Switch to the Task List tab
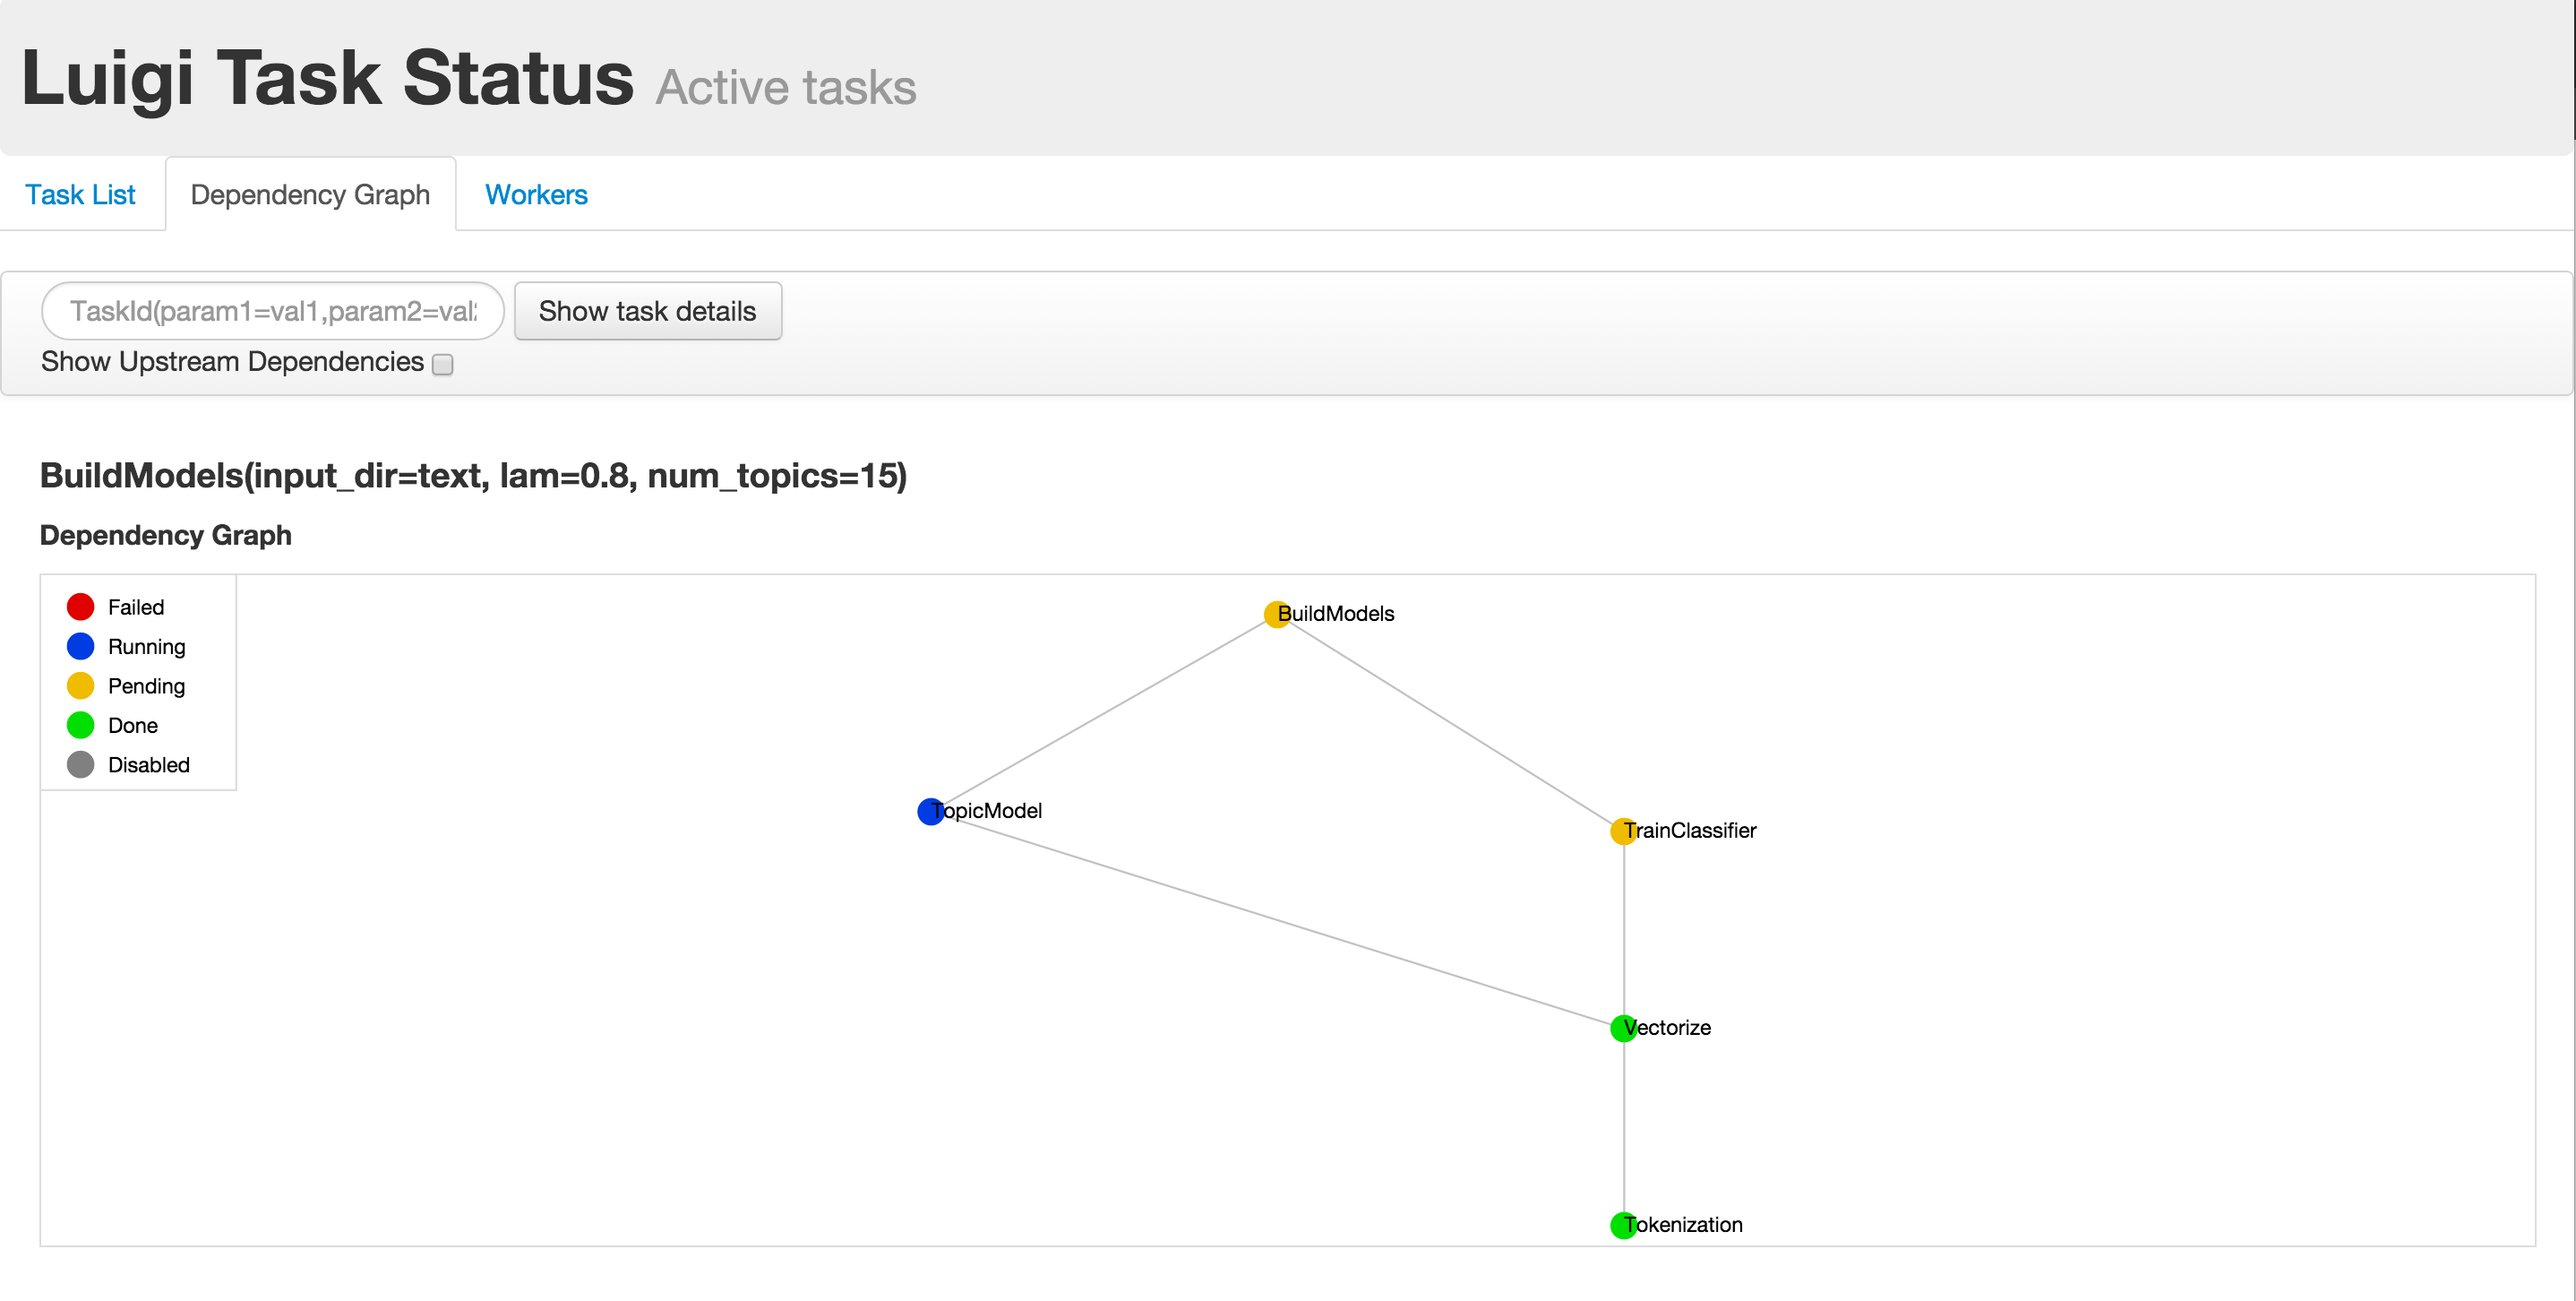The height and width of the screenshot is (1301, 2576). coord(80,195)
